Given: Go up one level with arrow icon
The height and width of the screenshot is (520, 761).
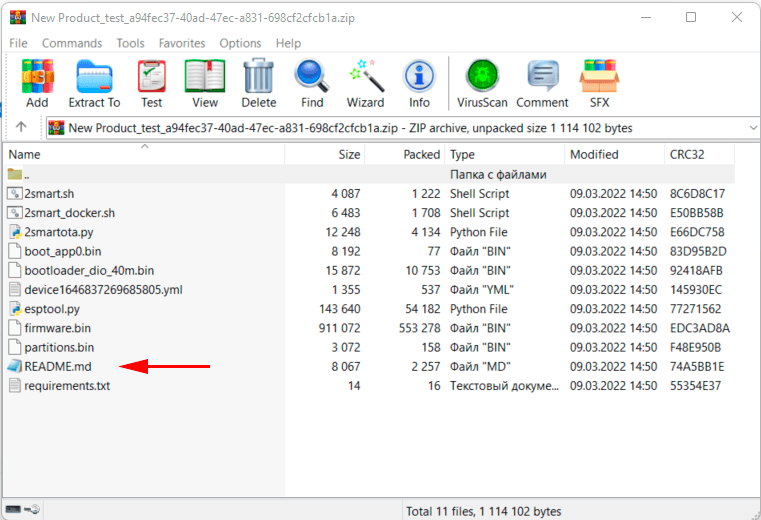Looking at the screenshot, I should click(x=21, y=127).
